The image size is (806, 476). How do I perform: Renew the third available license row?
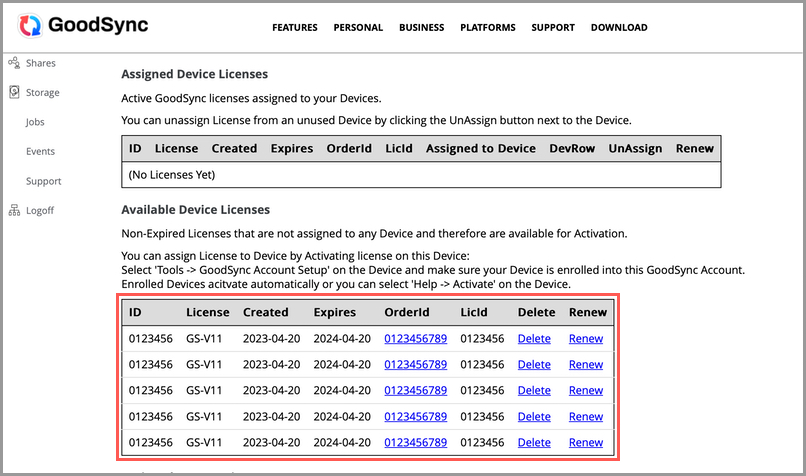coord(585,390)
